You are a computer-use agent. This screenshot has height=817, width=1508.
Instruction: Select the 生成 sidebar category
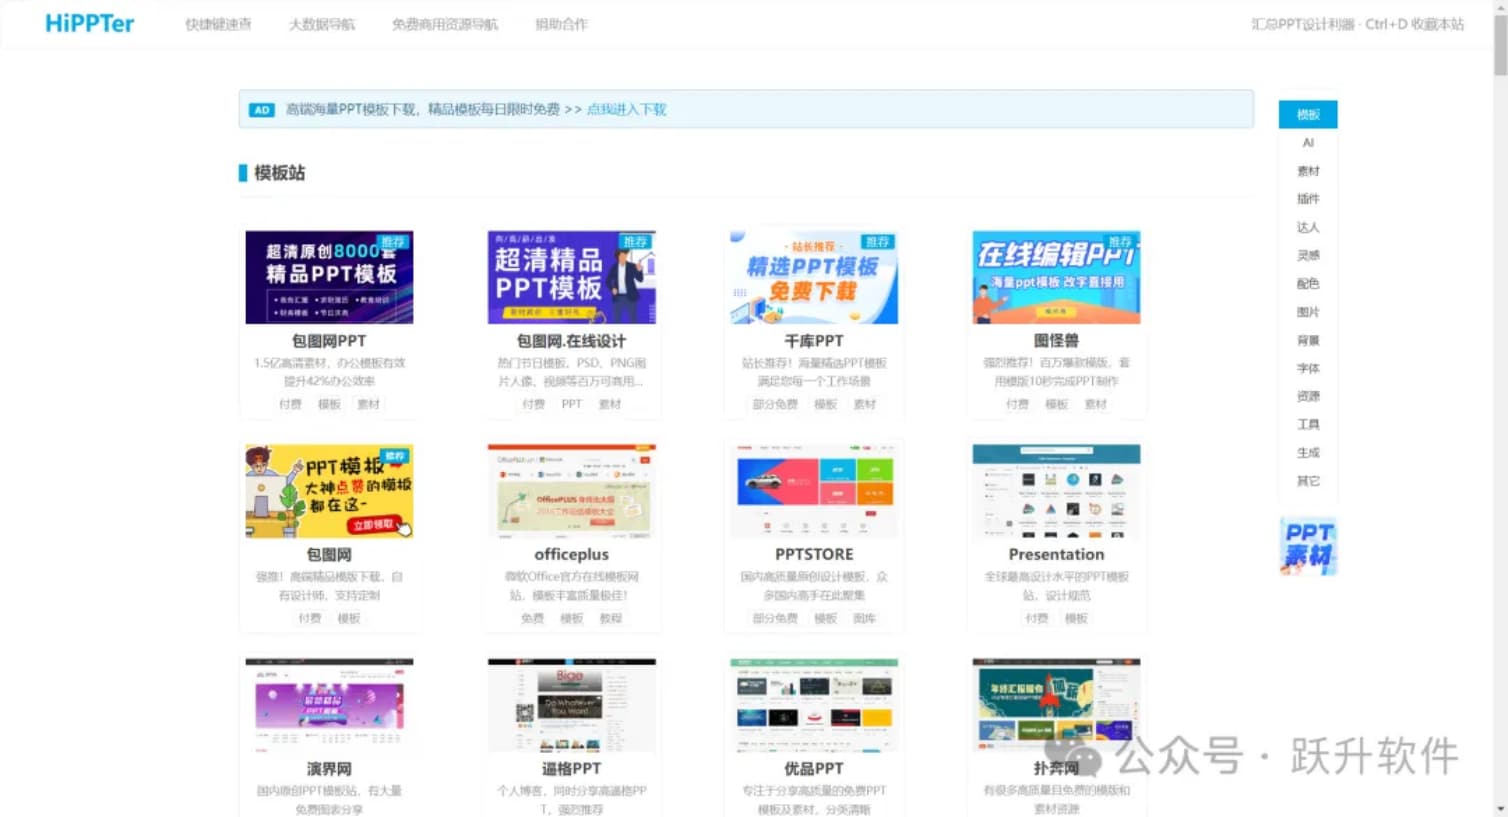tap(1308, 452)
